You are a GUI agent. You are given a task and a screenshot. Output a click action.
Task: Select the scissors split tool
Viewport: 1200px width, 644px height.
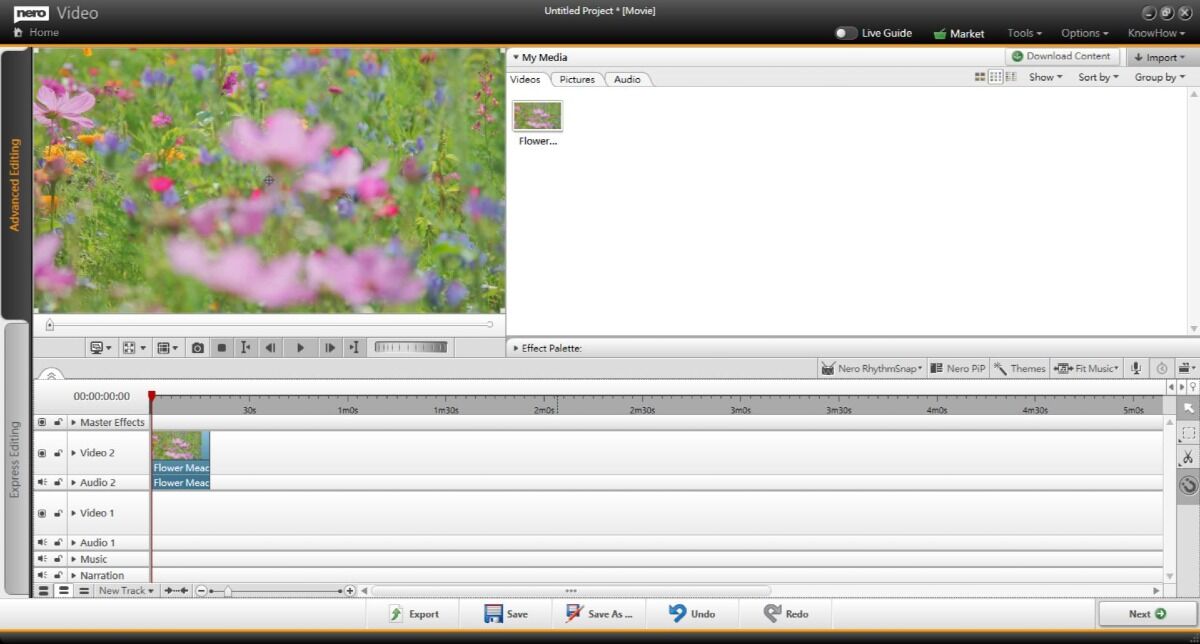tap(1188, 457)
